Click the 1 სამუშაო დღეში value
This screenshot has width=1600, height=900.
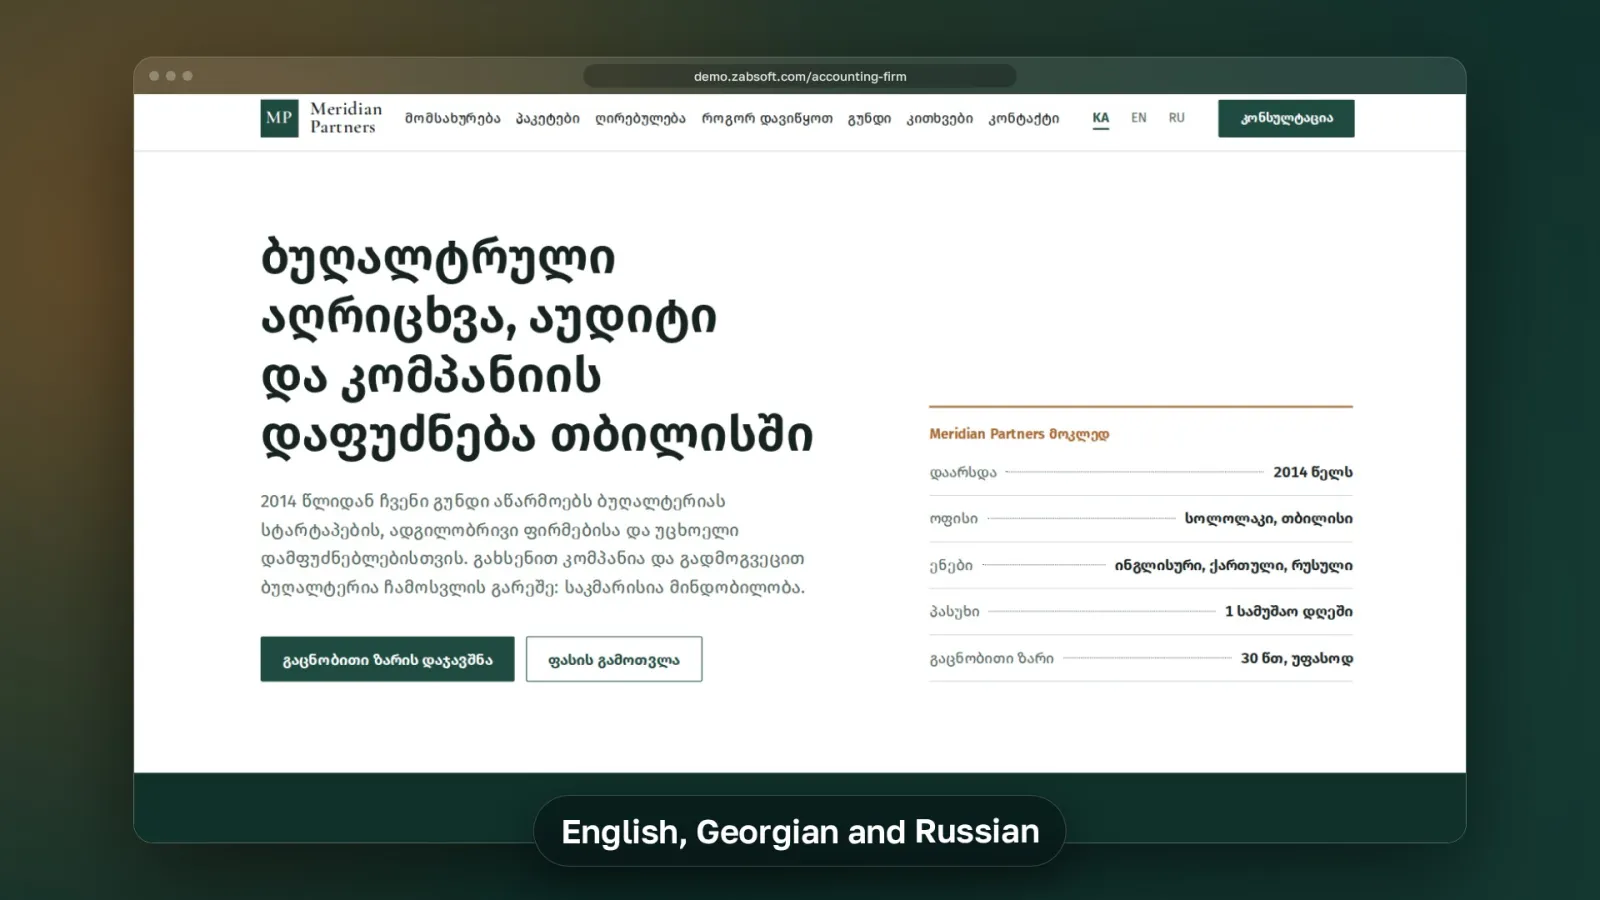click(x=1288, y=611)
